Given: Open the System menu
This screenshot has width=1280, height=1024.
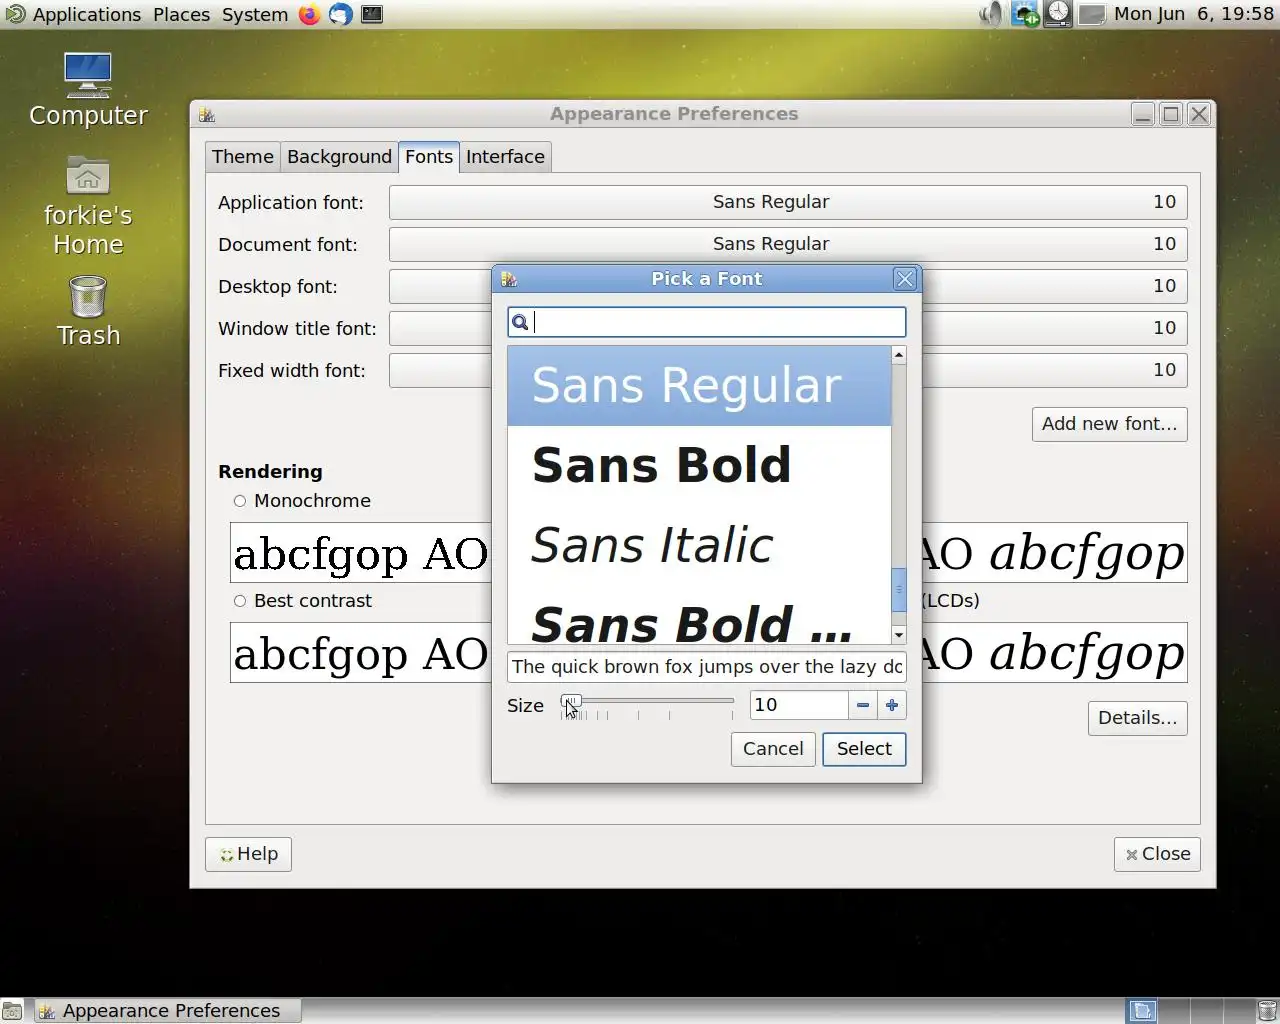Looking at the screenshot, I should 255,14.
